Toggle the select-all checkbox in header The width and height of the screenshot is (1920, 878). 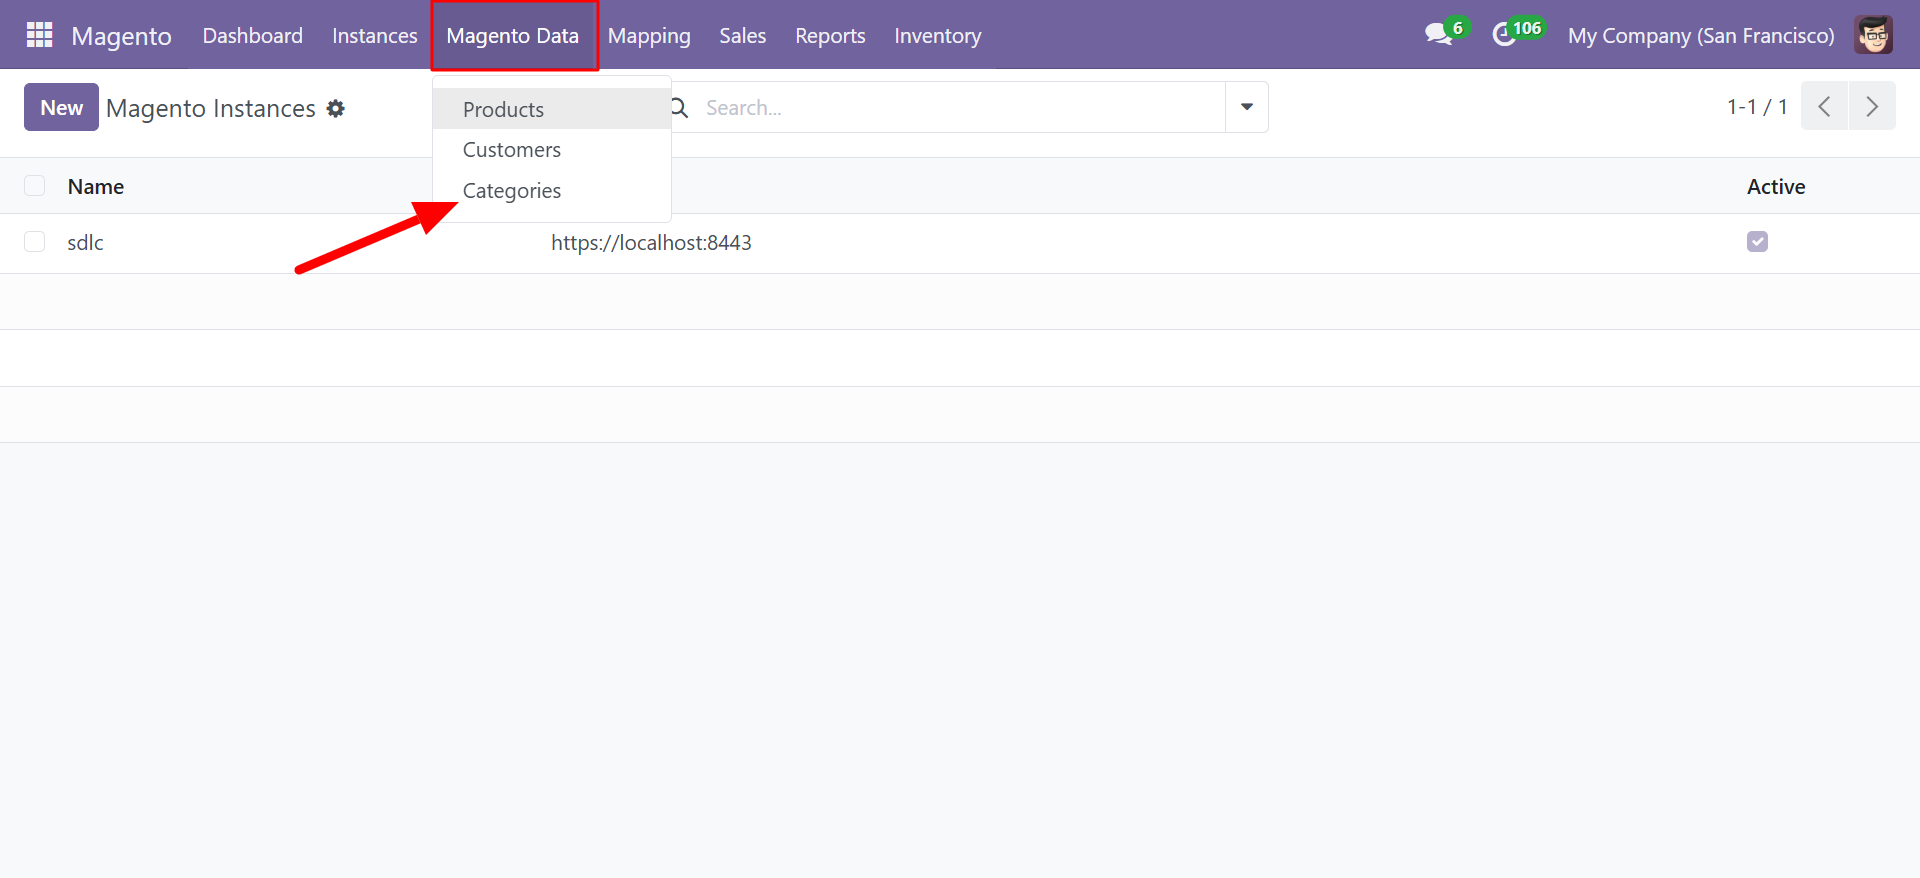(35, 186)
